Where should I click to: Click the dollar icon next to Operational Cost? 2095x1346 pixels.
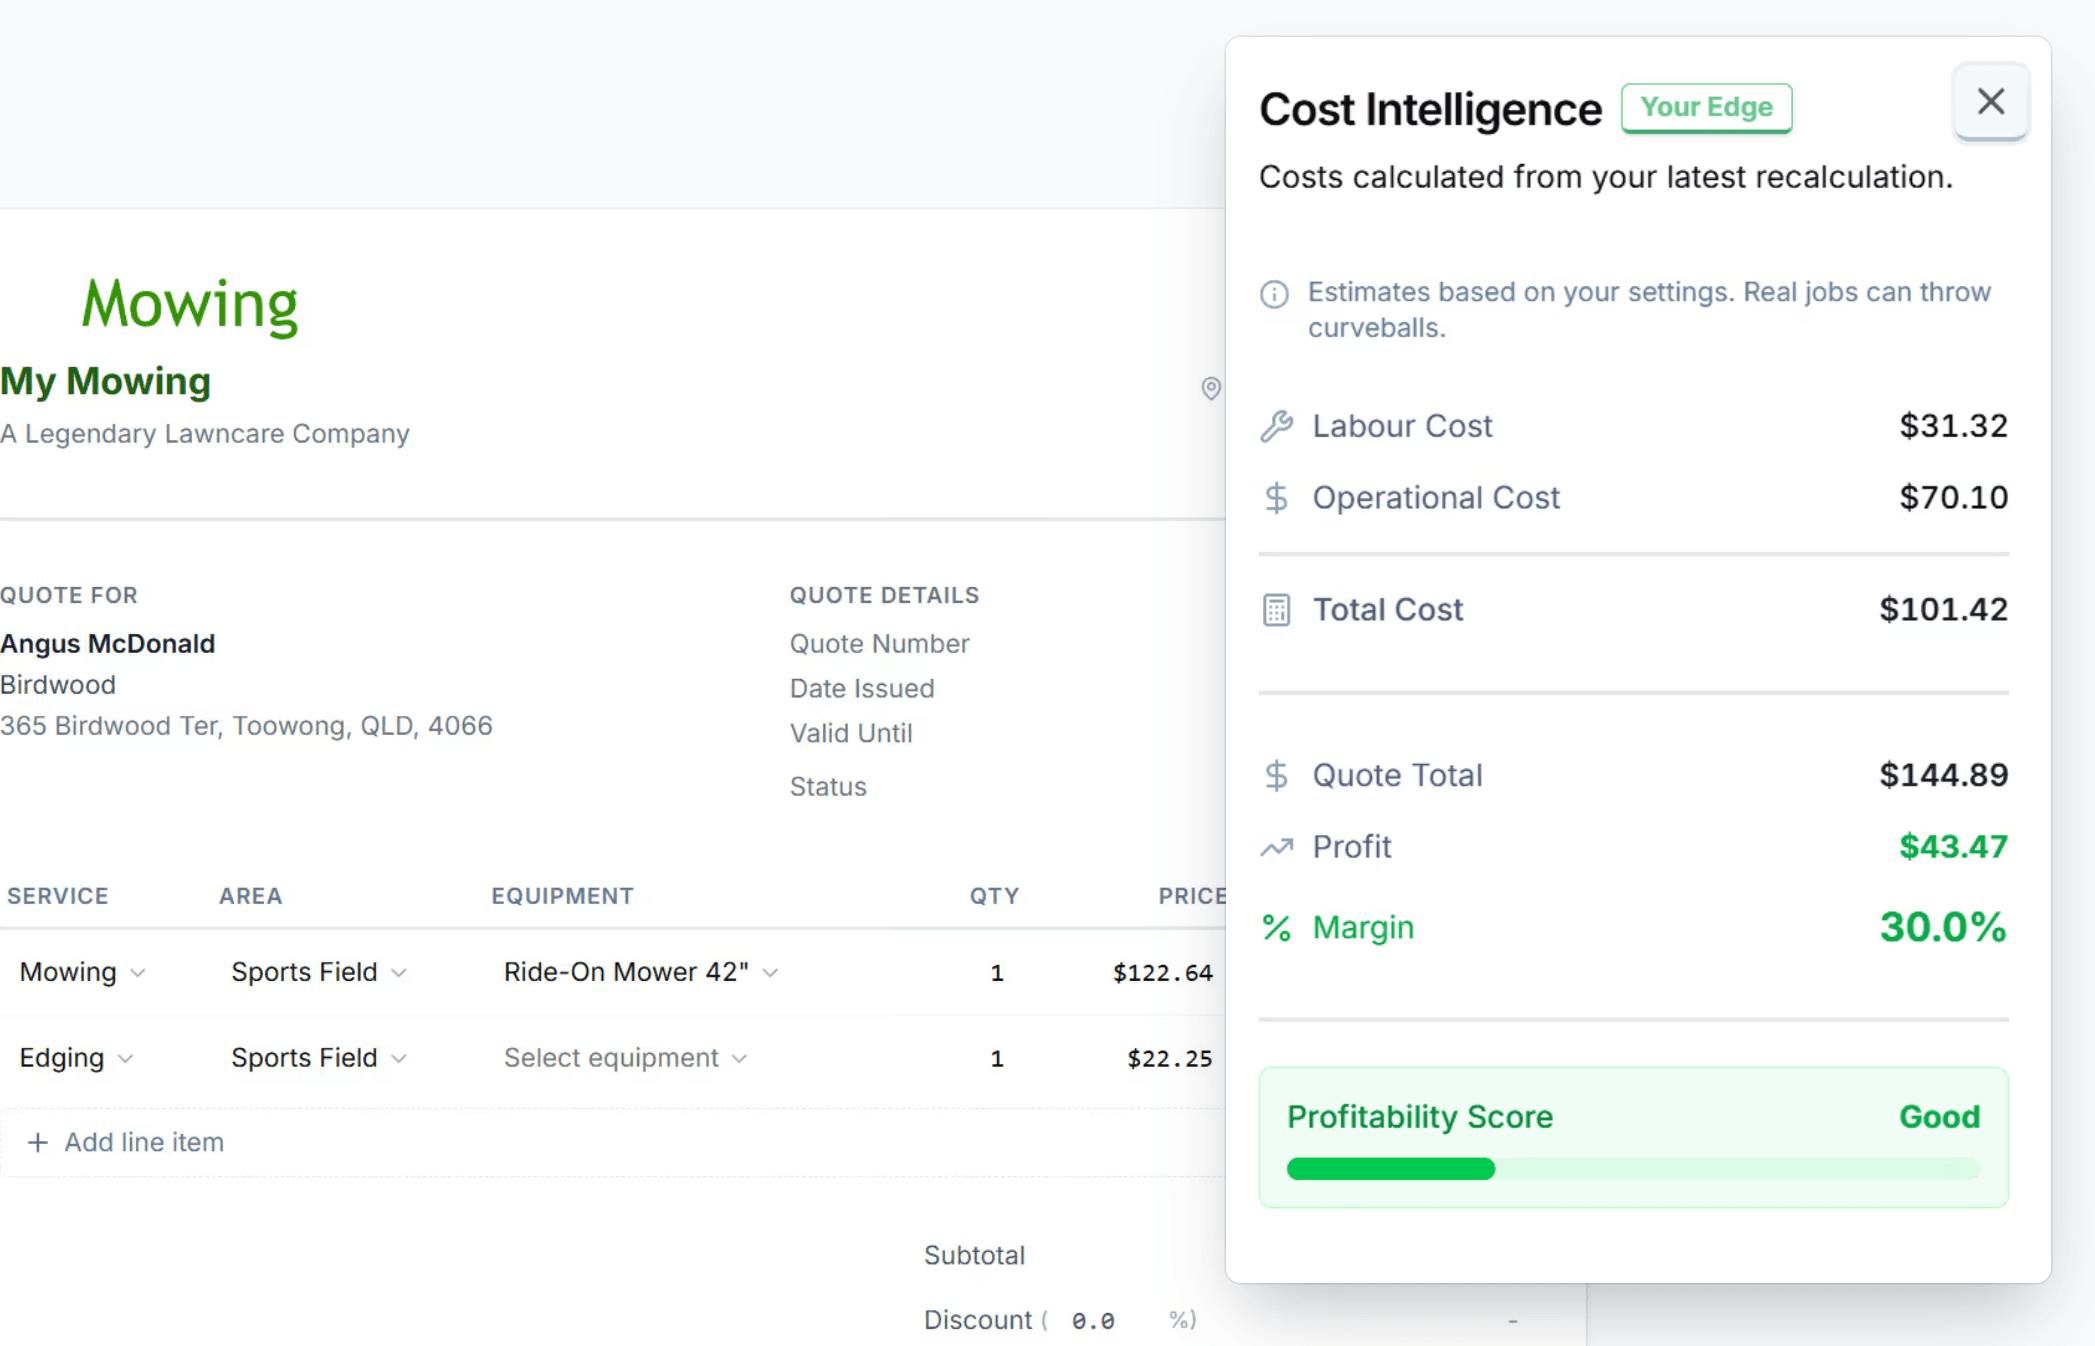point(1276,498)
